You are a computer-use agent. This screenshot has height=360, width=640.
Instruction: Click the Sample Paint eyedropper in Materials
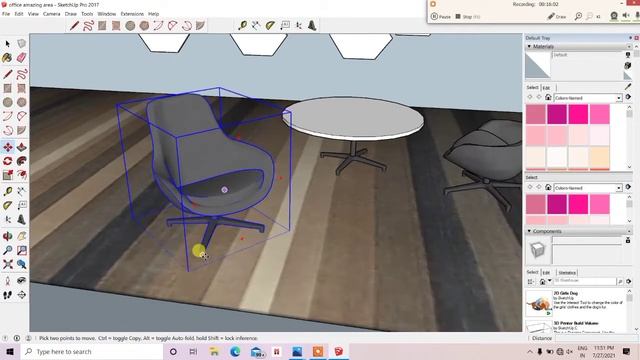[x=628, y=87]
